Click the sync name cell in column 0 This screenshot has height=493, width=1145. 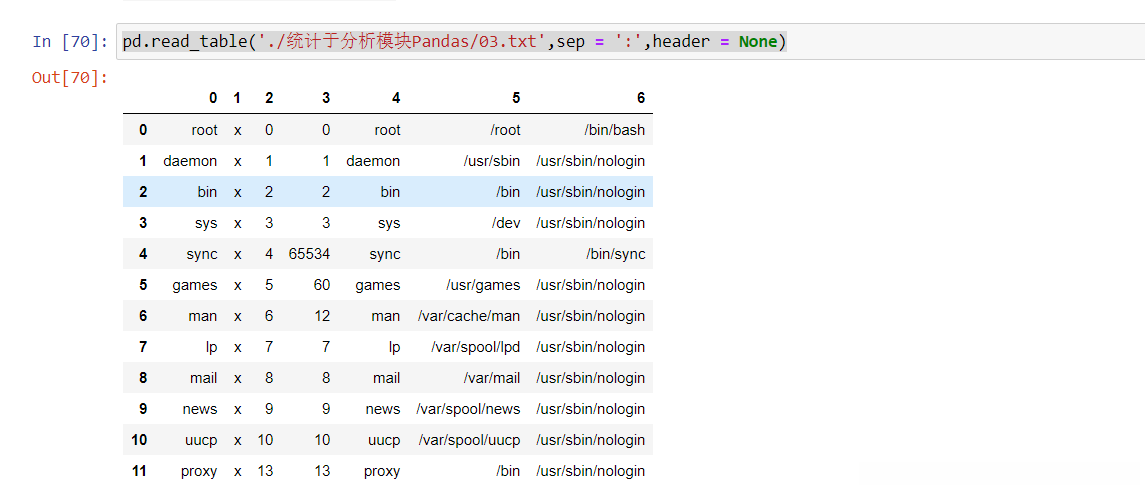pyautogui.click(x=202, y=254)
